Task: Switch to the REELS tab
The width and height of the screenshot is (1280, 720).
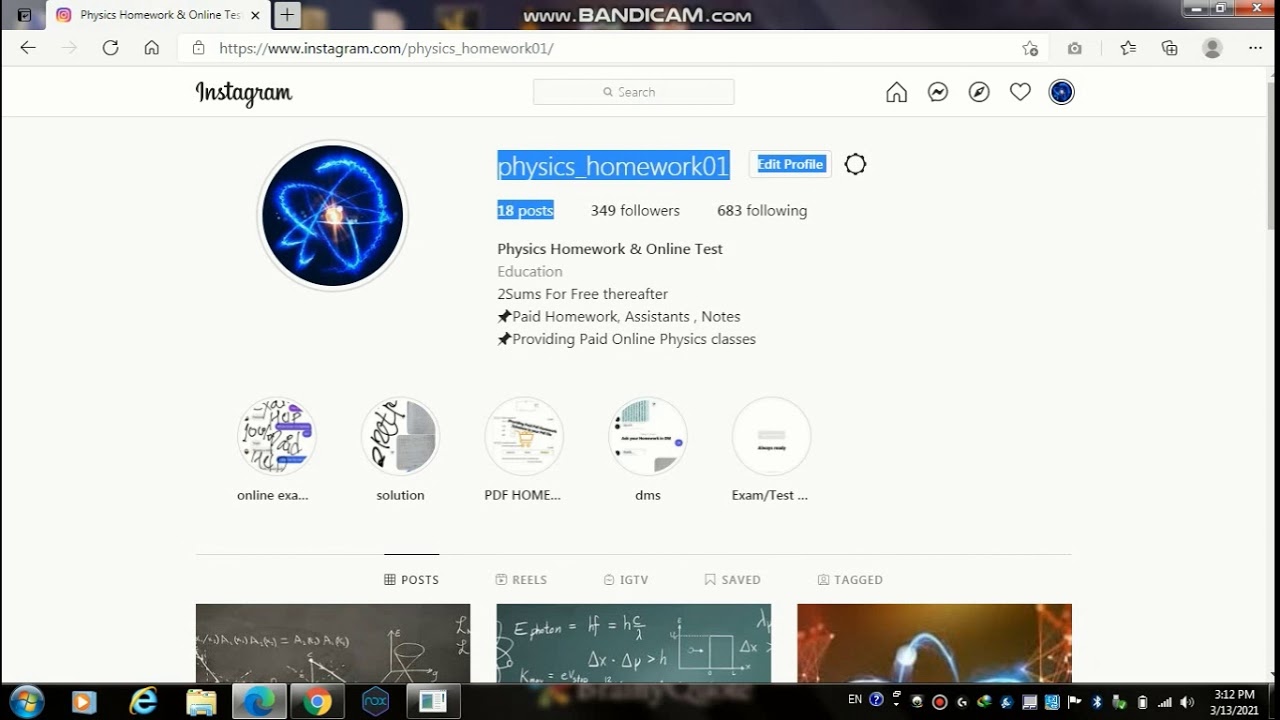Action: pyautogui.click(x=521, y=580)
